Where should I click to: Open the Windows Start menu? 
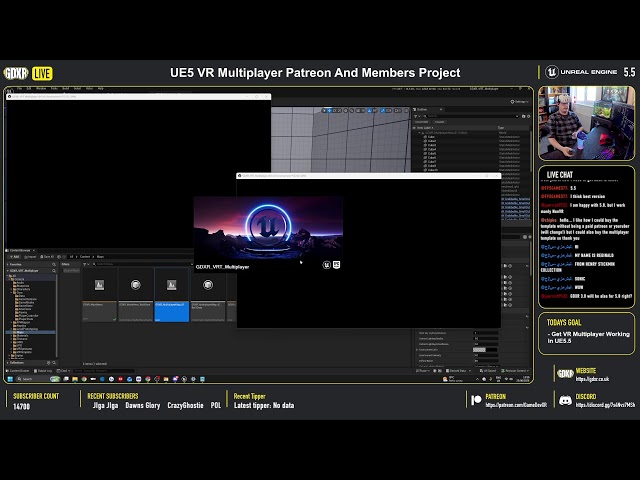click(10, 379)
